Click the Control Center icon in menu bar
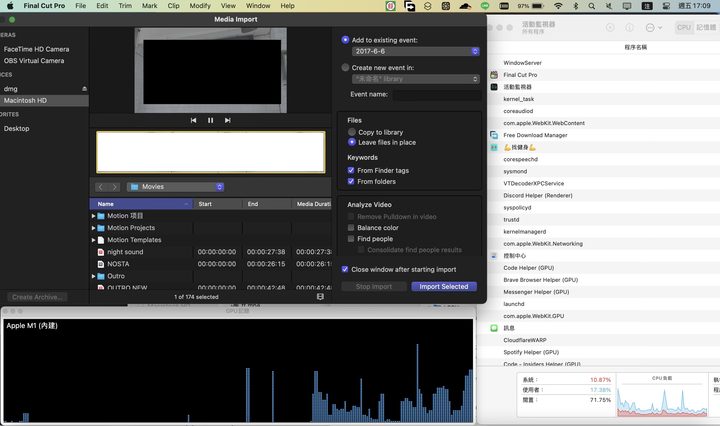Viewport: 720px width, 426px height. (666, 6)
